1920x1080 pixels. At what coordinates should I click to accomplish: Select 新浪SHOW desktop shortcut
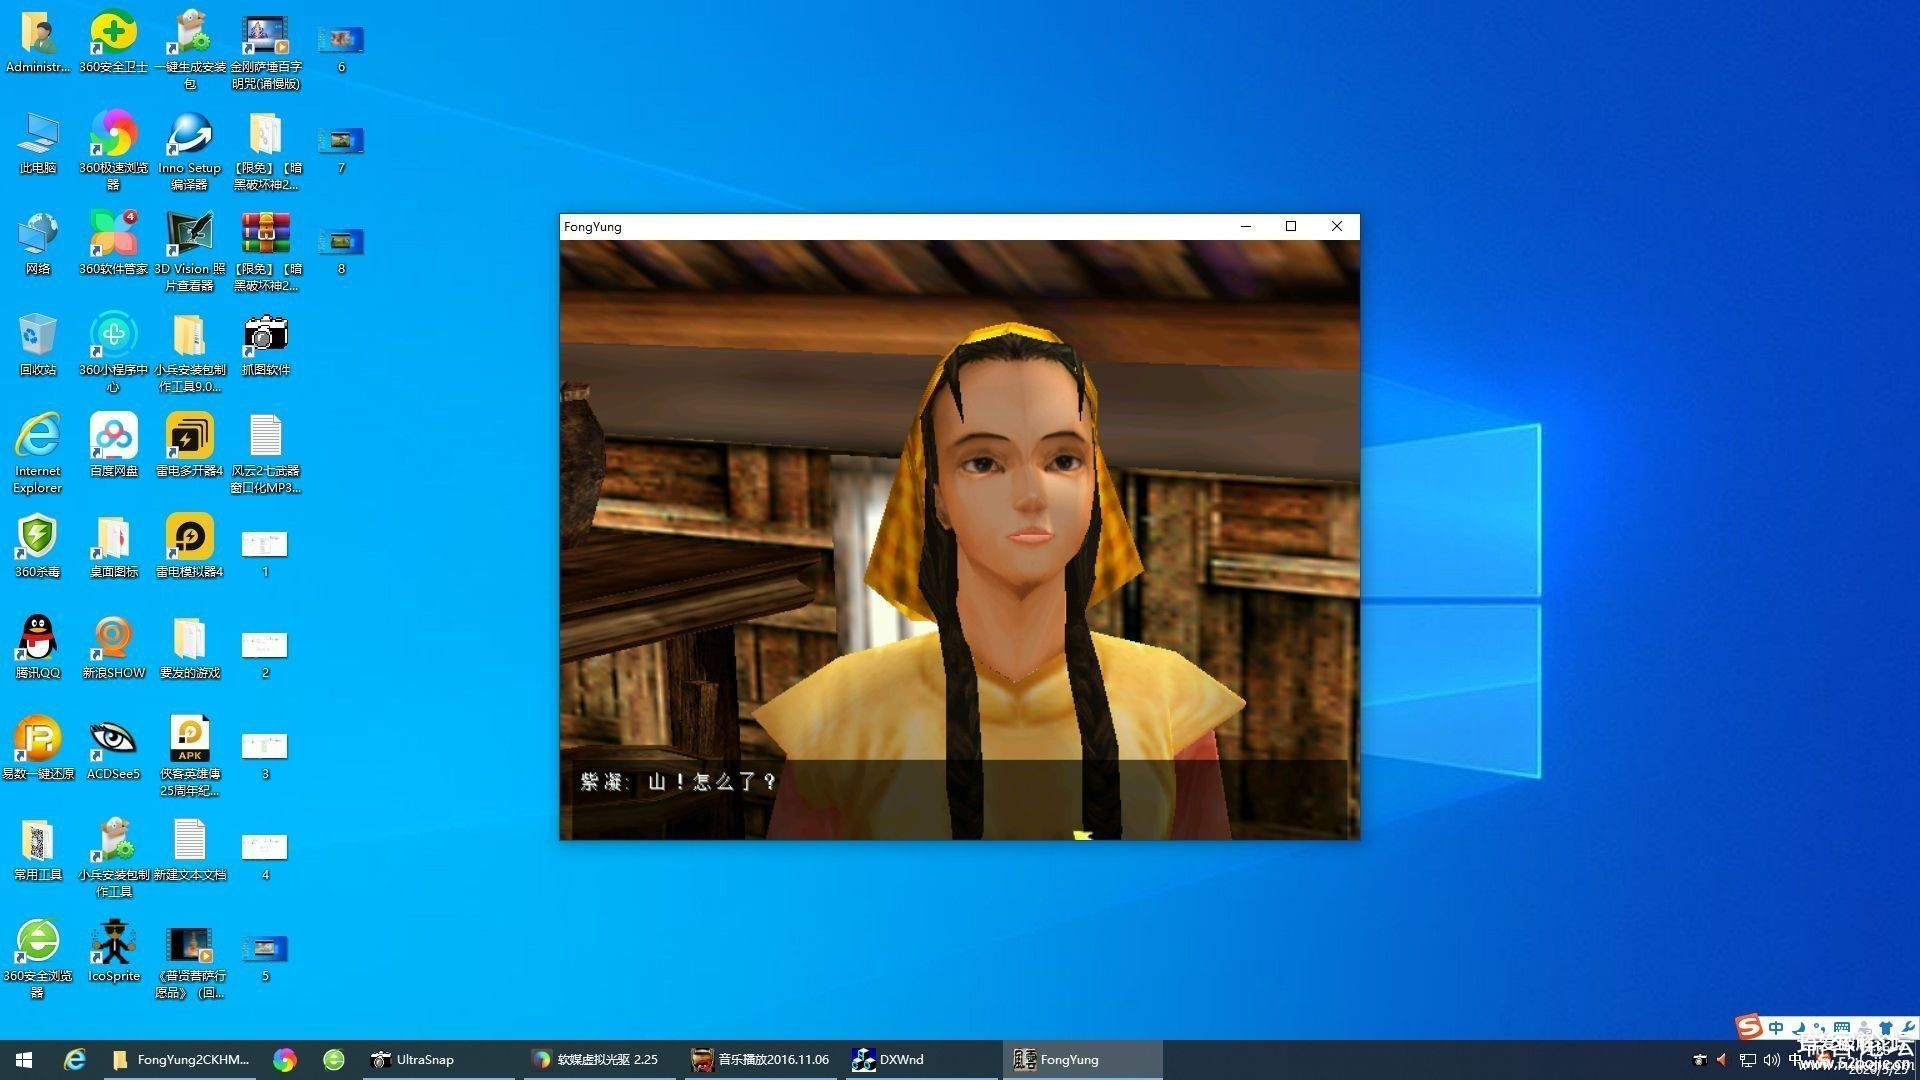(113, 648)
